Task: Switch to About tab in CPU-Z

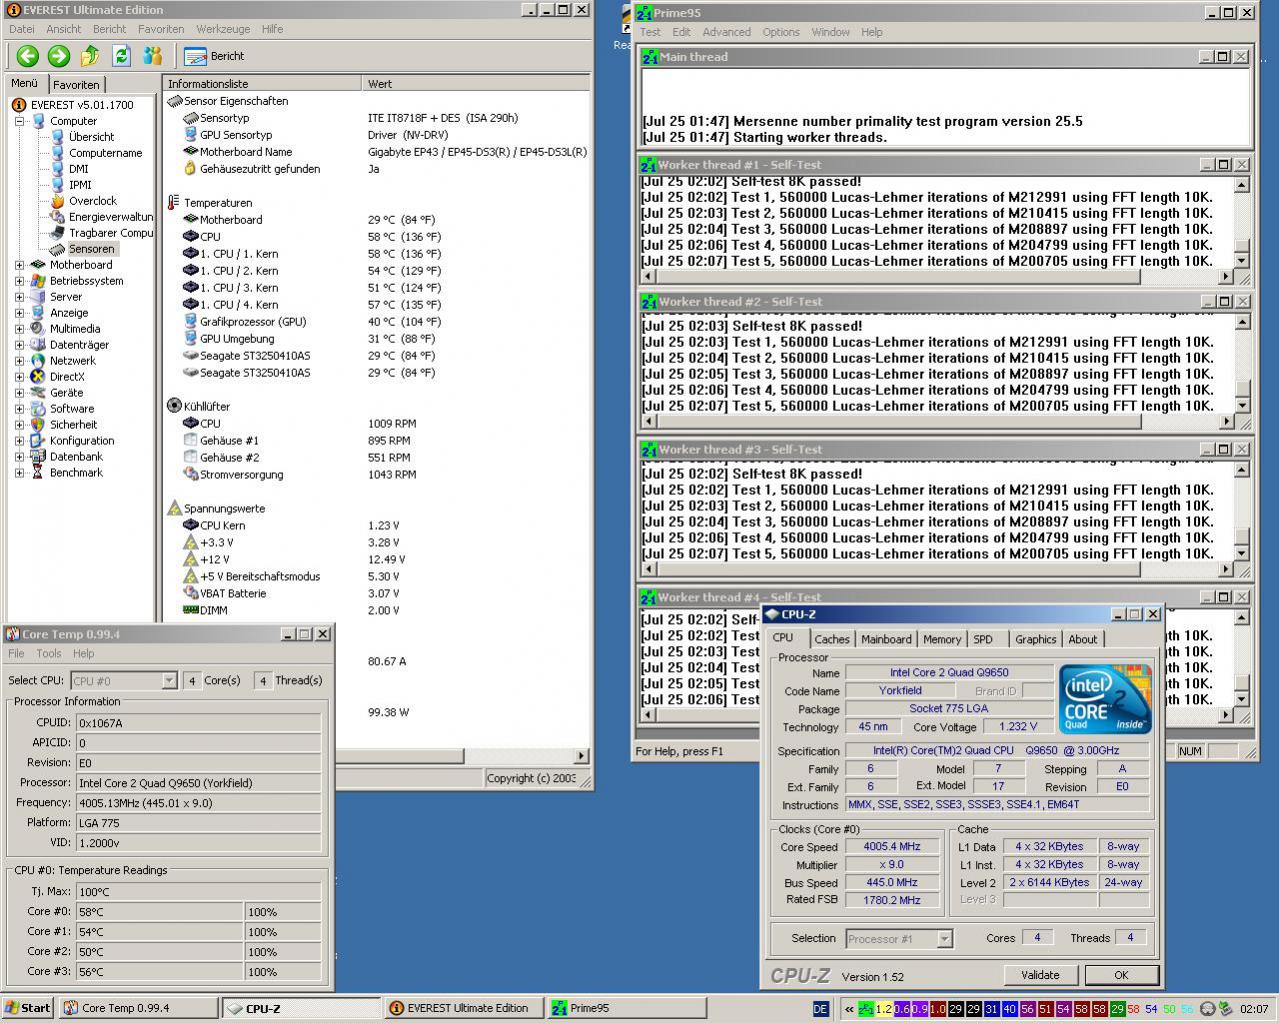Action: point(1083,639)
